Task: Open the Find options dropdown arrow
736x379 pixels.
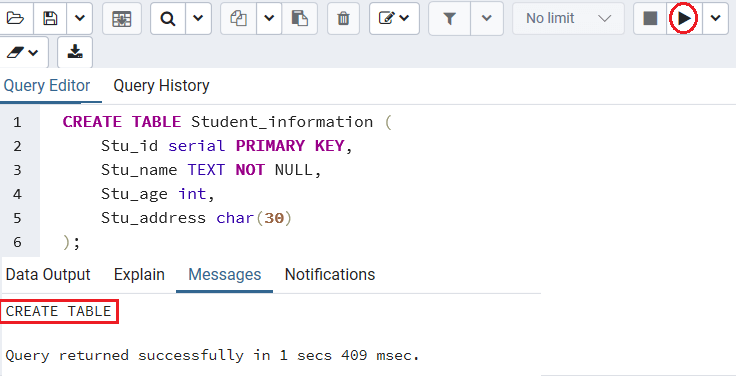Action: tap(198, 18)
